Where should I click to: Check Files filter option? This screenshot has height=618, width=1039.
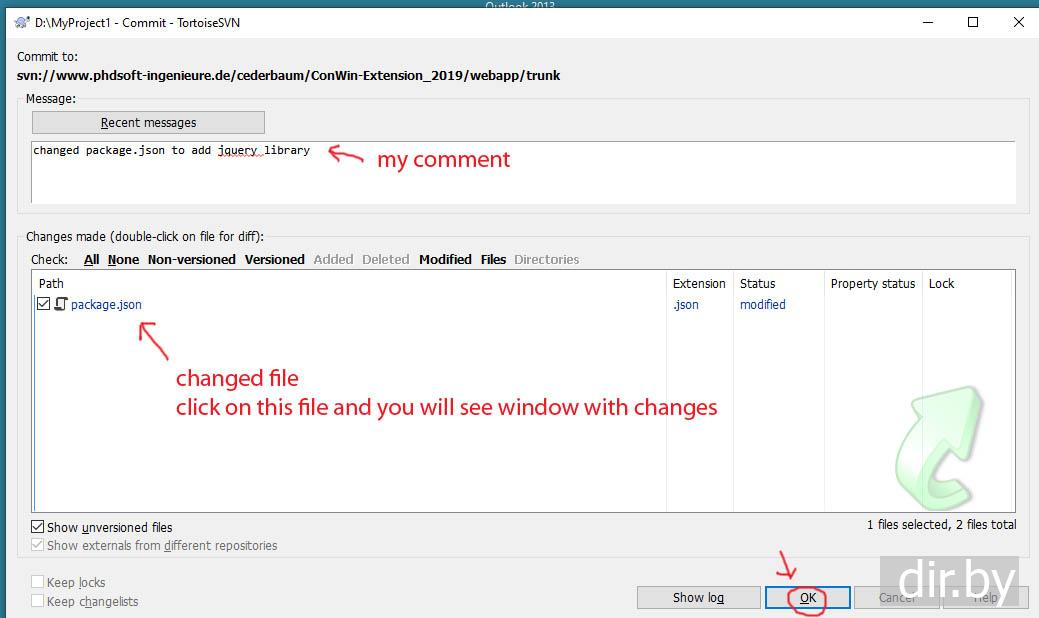pyautogui.click(x=493, y=260)
